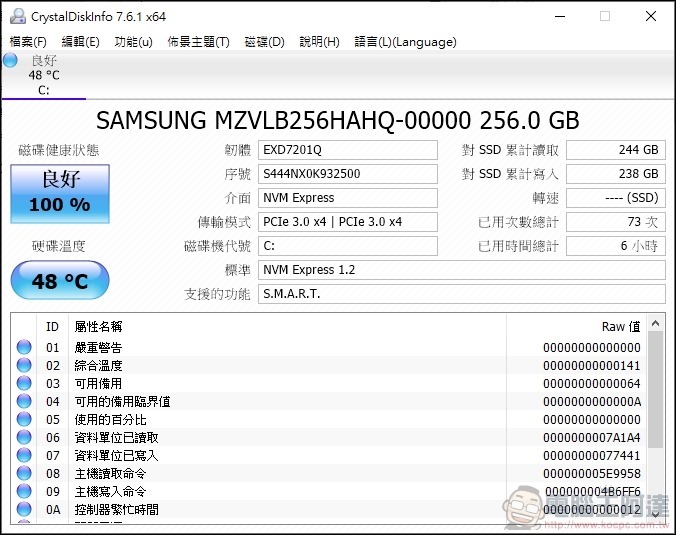Screen dimensions: 676x535
Task: Click raw value 000000005E9958
Action: pos(592,474)
